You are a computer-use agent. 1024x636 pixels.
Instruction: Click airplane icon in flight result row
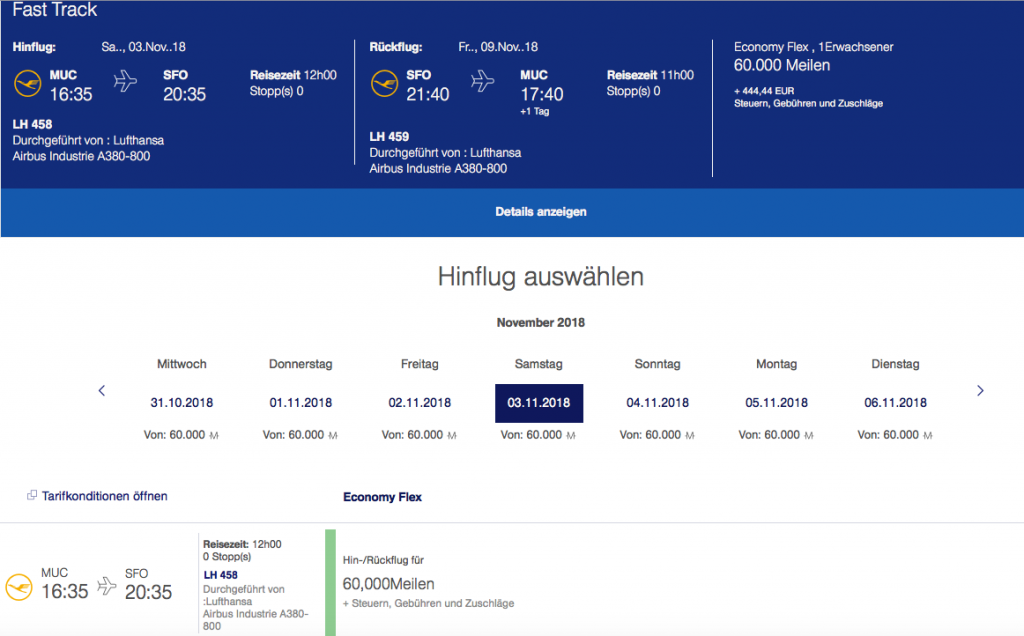[106, 585]
